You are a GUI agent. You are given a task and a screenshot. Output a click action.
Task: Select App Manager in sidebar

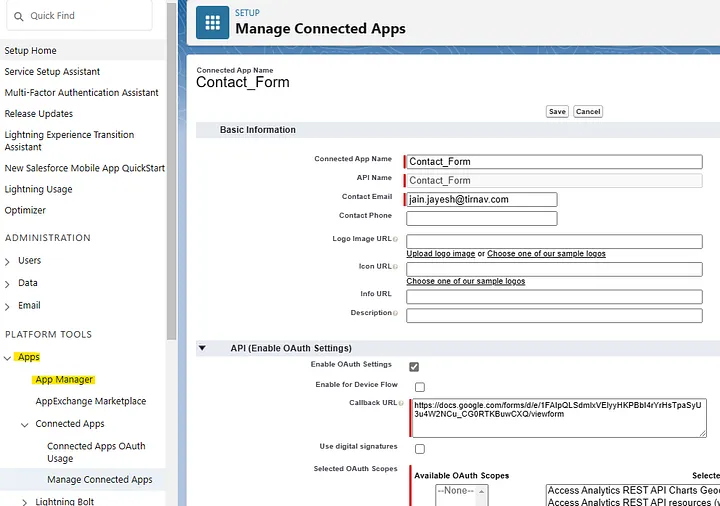click(x=64, y=380)
